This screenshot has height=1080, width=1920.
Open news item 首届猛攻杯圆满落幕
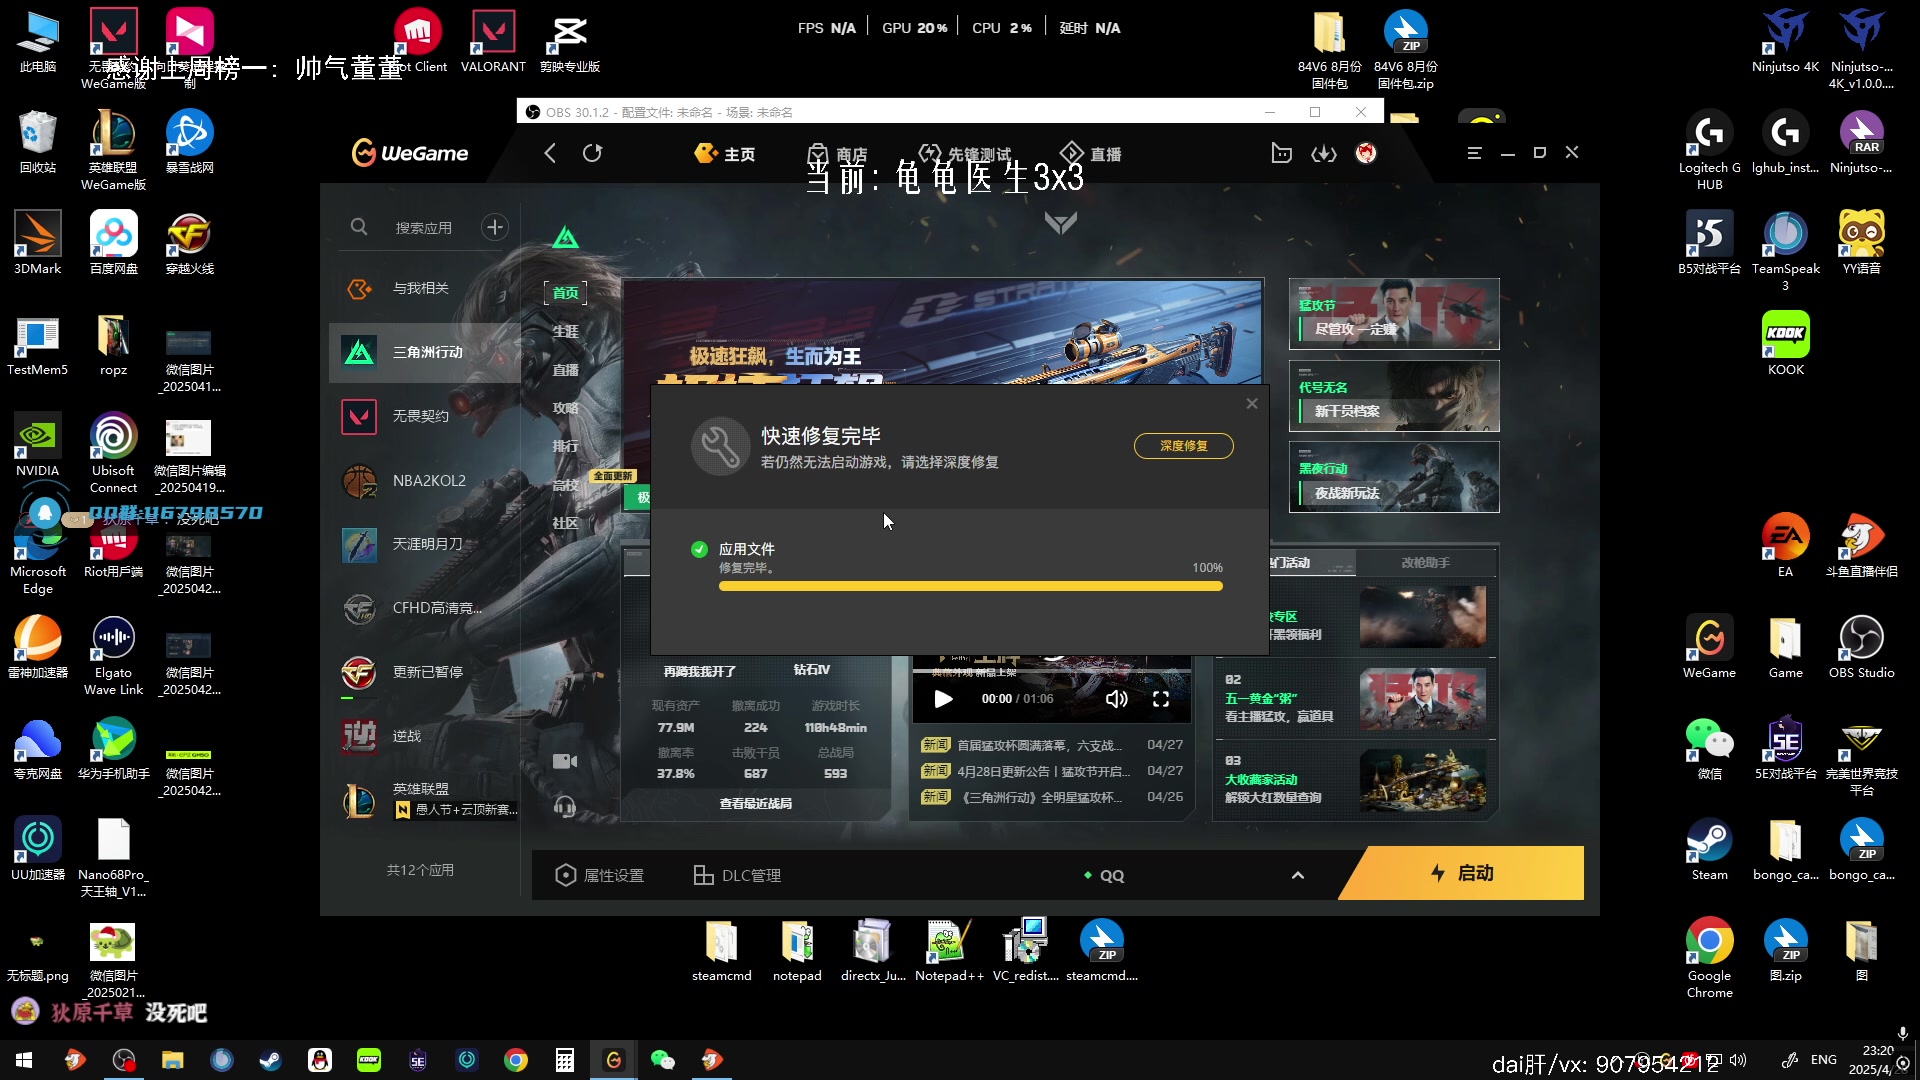1040,745
